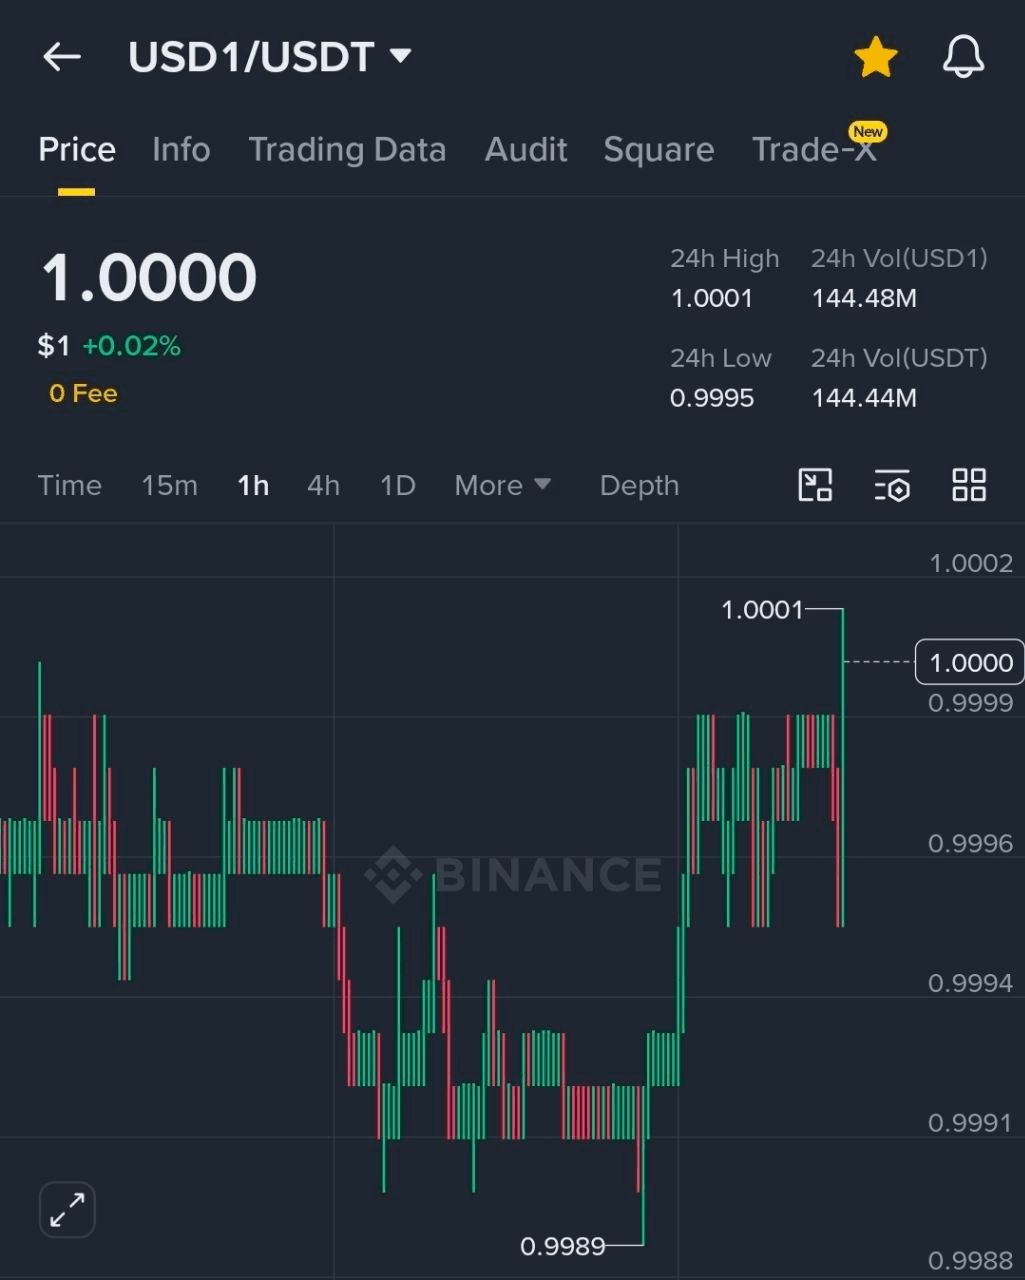Select the 1h chart interval
The height and width of the screenshot is (1280, 1025).
tap(253, 486)
